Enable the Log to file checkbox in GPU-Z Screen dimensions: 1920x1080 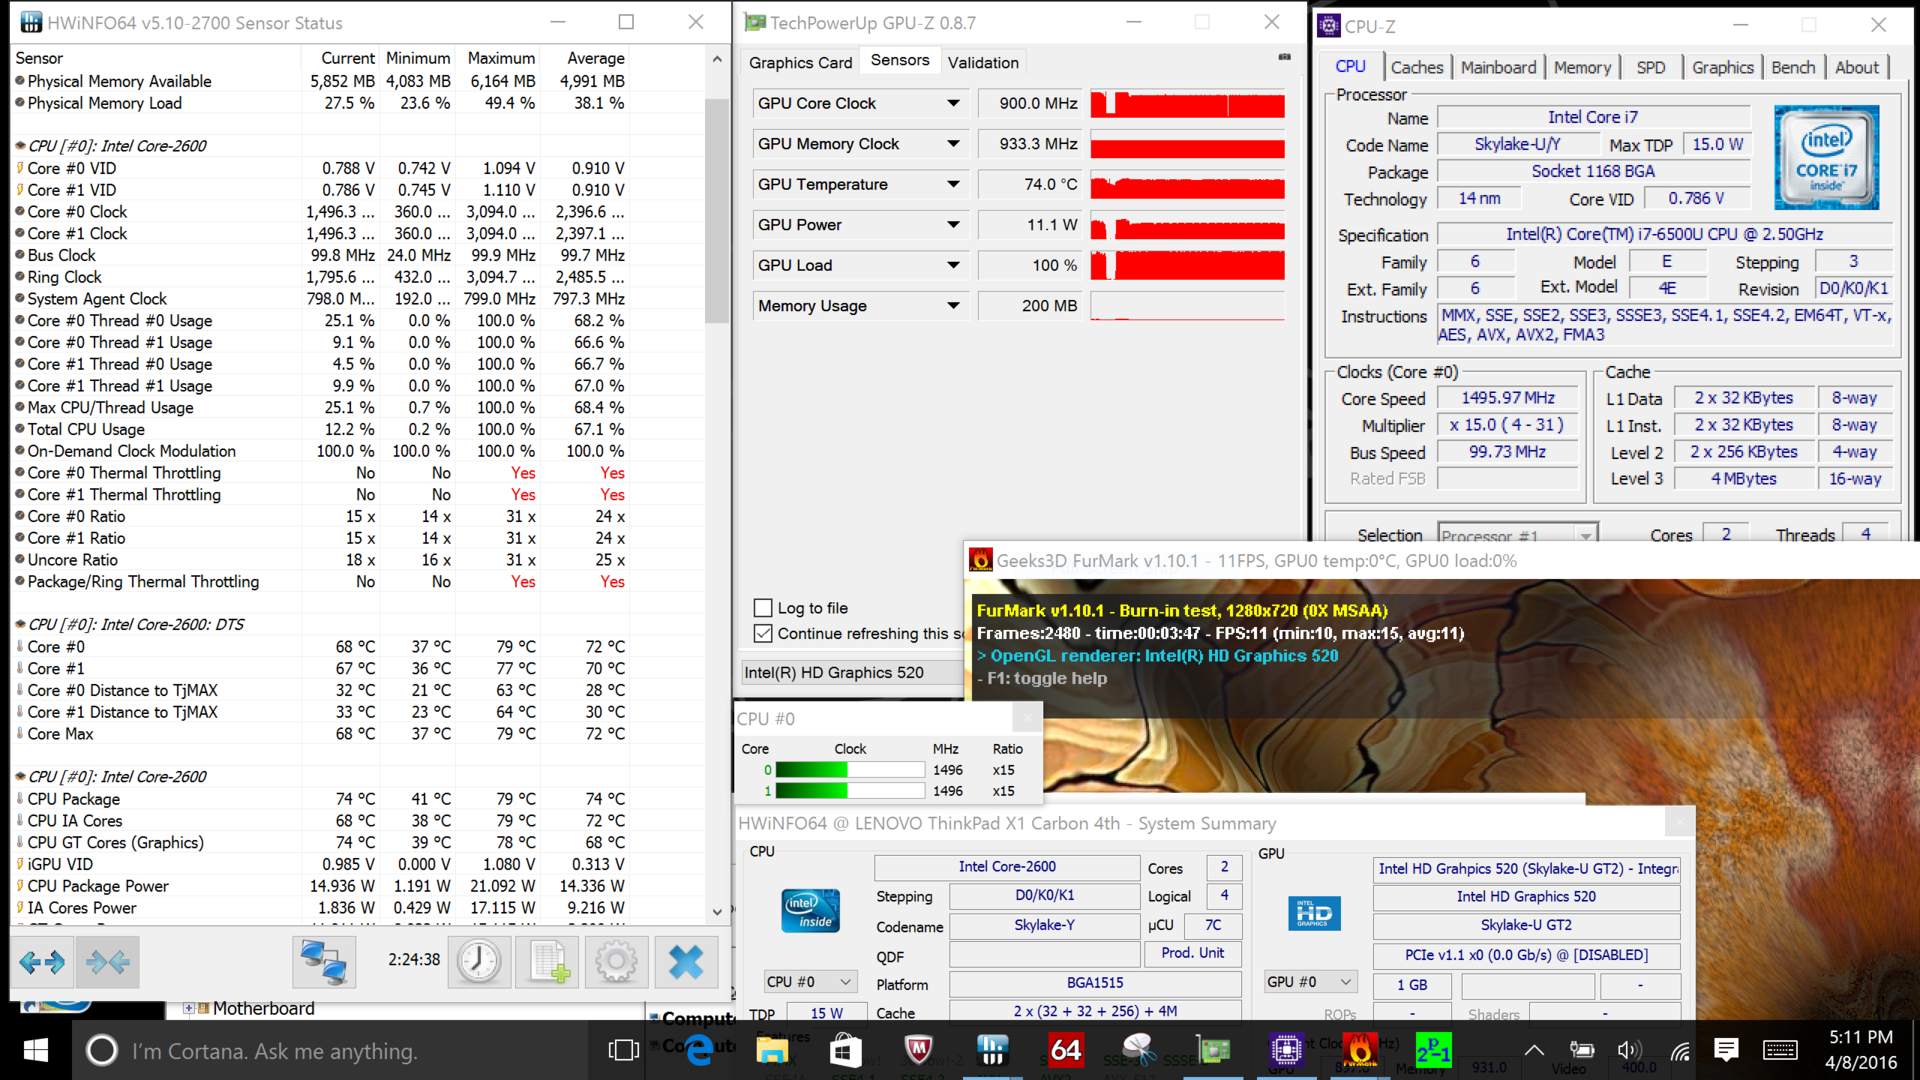click(763, 608)
